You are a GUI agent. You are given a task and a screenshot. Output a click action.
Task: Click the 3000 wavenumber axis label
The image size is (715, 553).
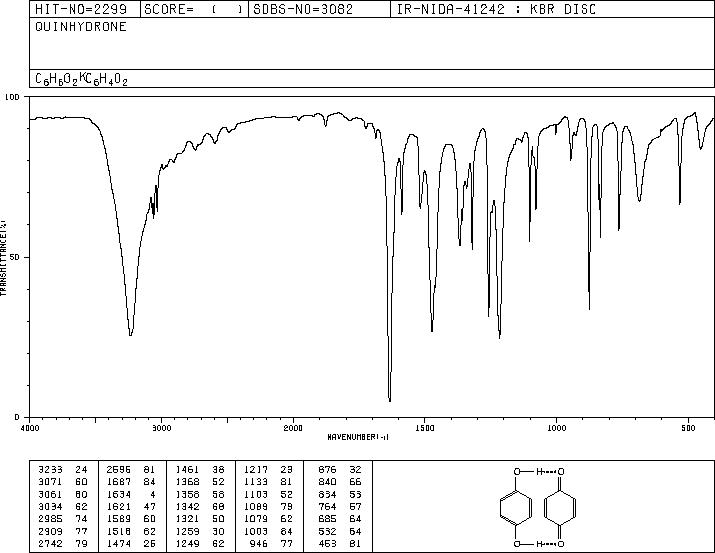tap(161, 428)
